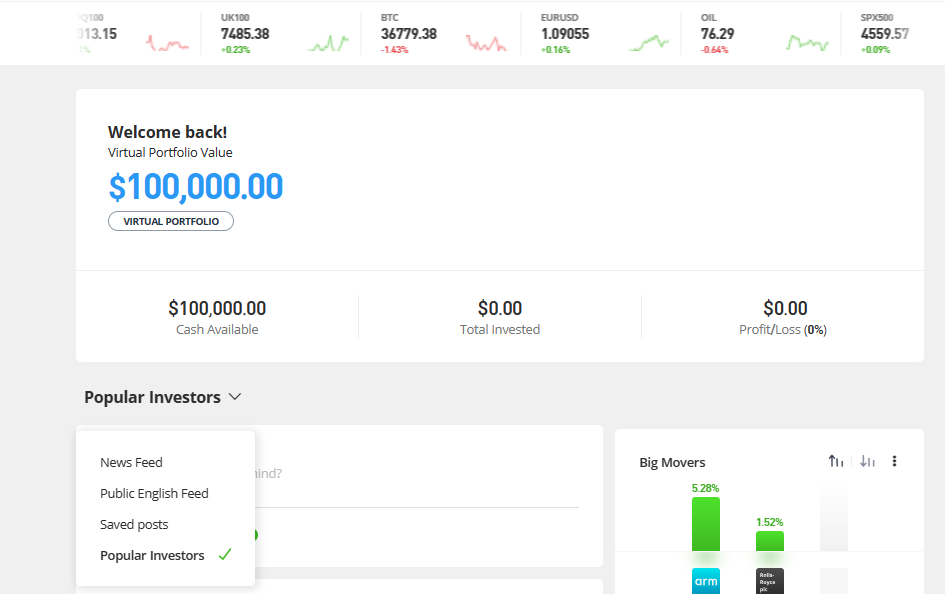Click the Welcome back! heading

[168, 133]
